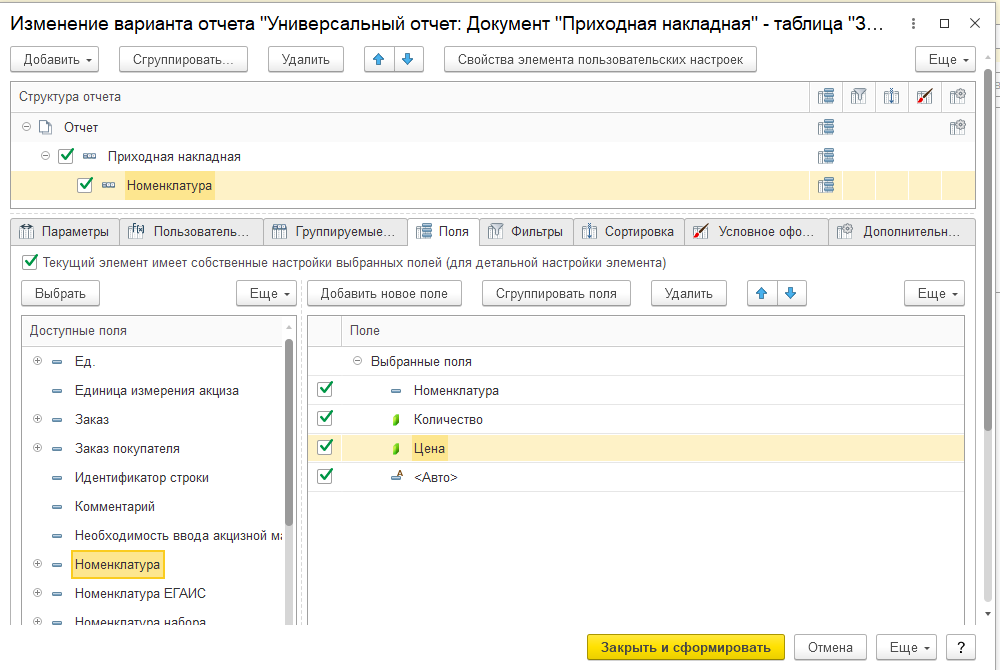
Task: Expand the Заказ покупателя available field
Action: [37, 448]
